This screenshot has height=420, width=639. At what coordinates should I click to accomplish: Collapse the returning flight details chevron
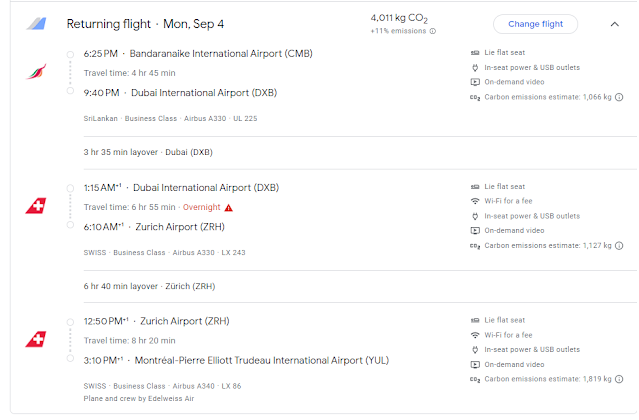pyautogui.click(x=613, y=24)
